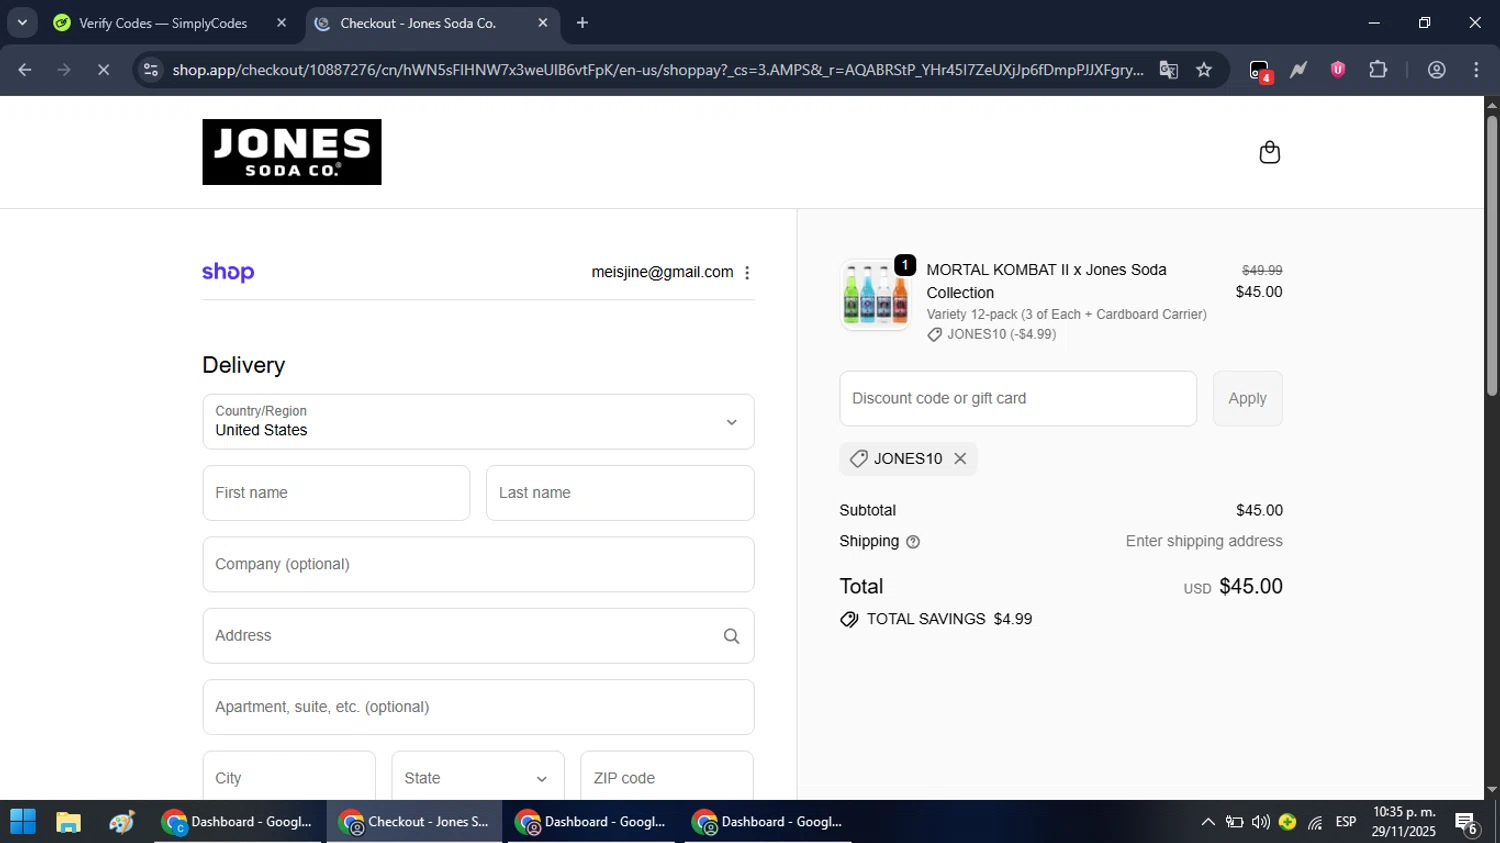Click the browser address bar URL

tap(657, 70)
